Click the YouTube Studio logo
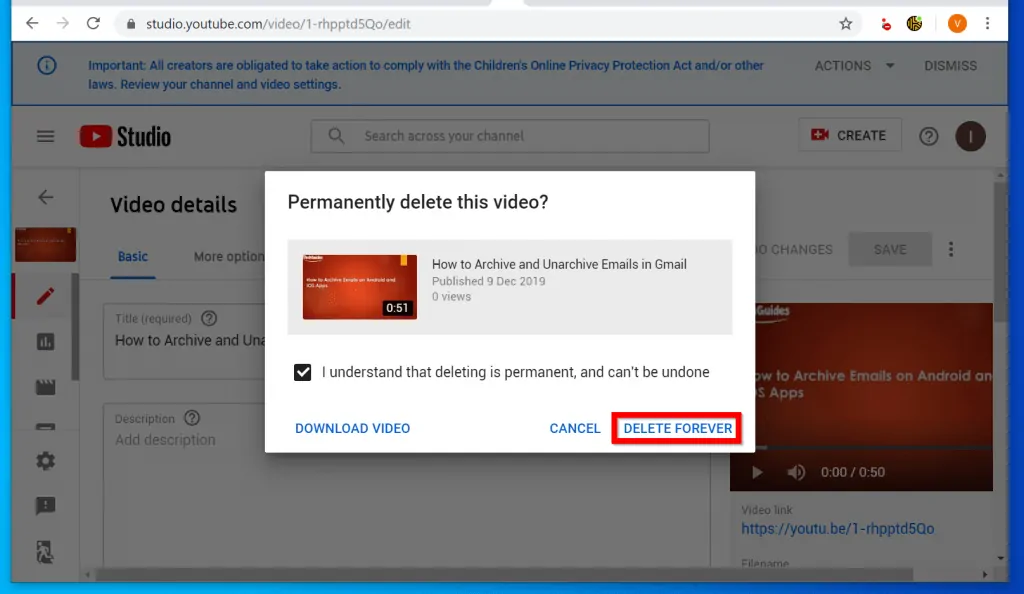Image resolution: width=1024 pixels, height=594 pixels. pos(126,137)
